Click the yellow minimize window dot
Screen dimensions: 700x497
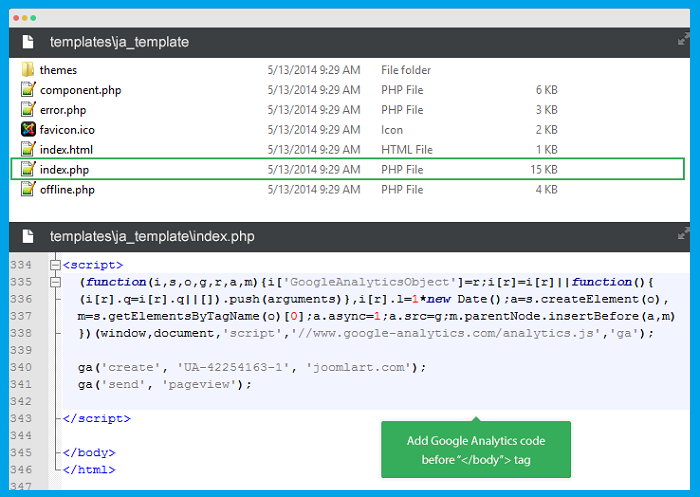(25, 18)
